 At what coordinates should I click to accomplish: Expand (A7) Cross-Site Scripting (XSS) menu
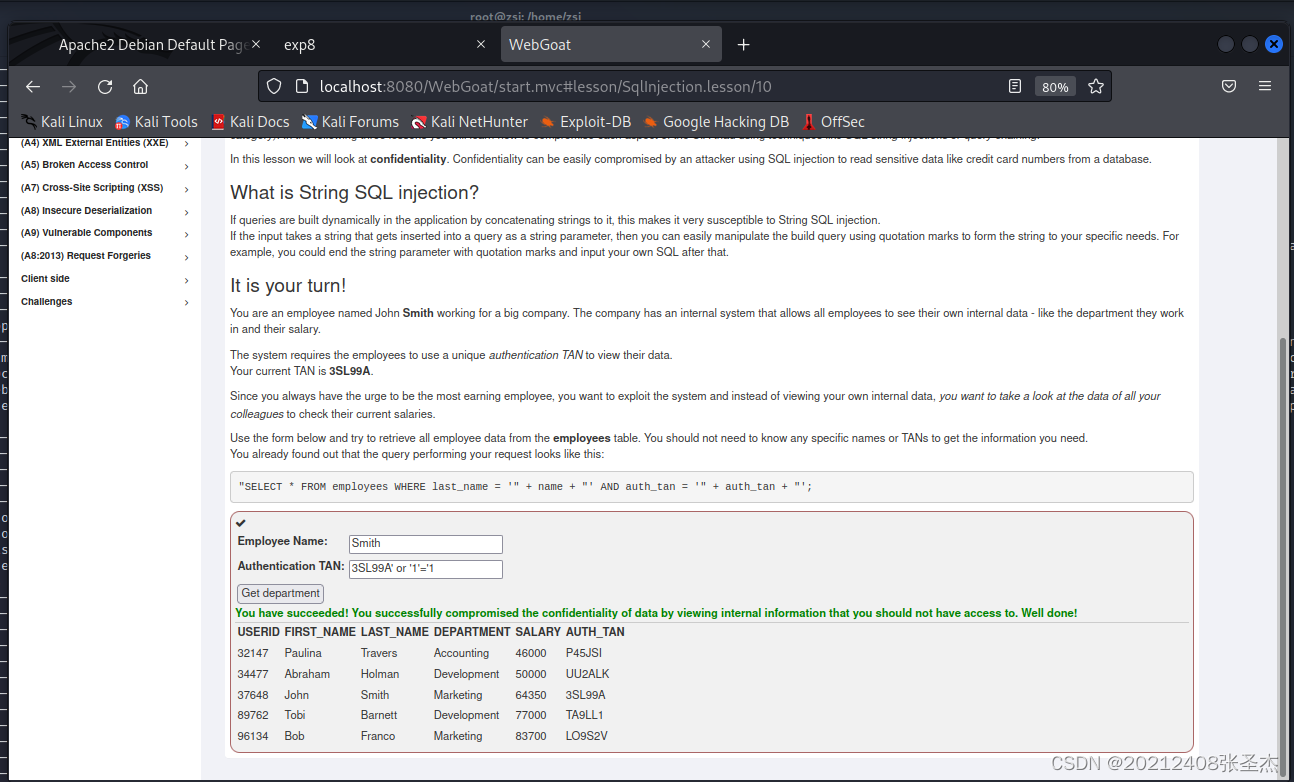tap(105, 188)
